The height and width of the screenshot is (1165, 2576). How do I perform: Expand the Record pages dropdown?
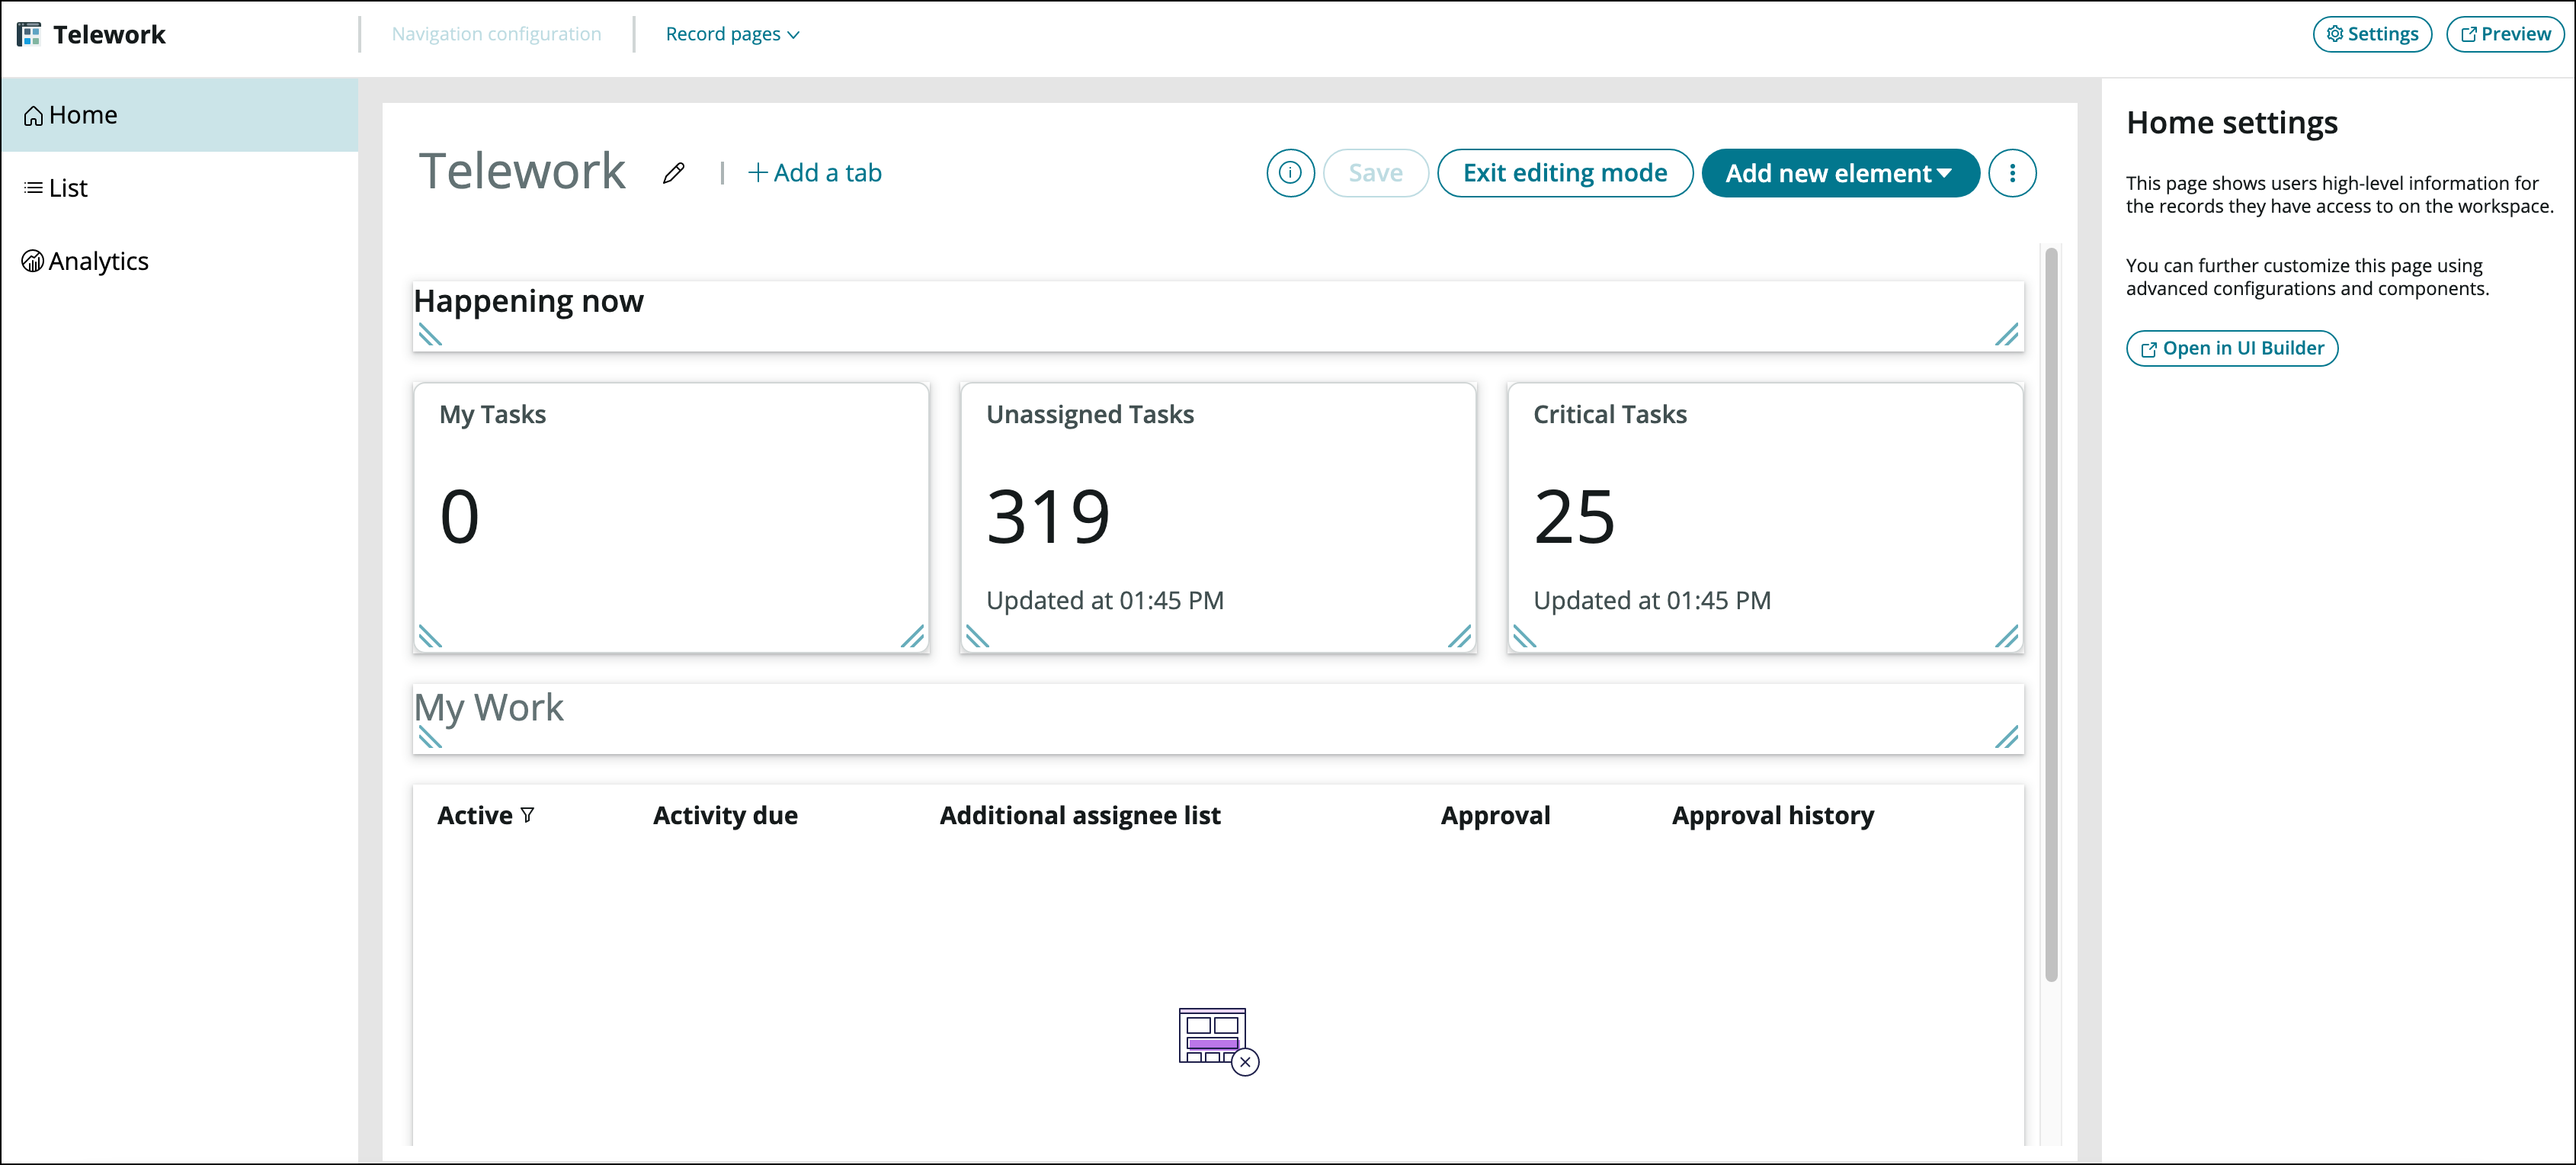pos(732,34)
